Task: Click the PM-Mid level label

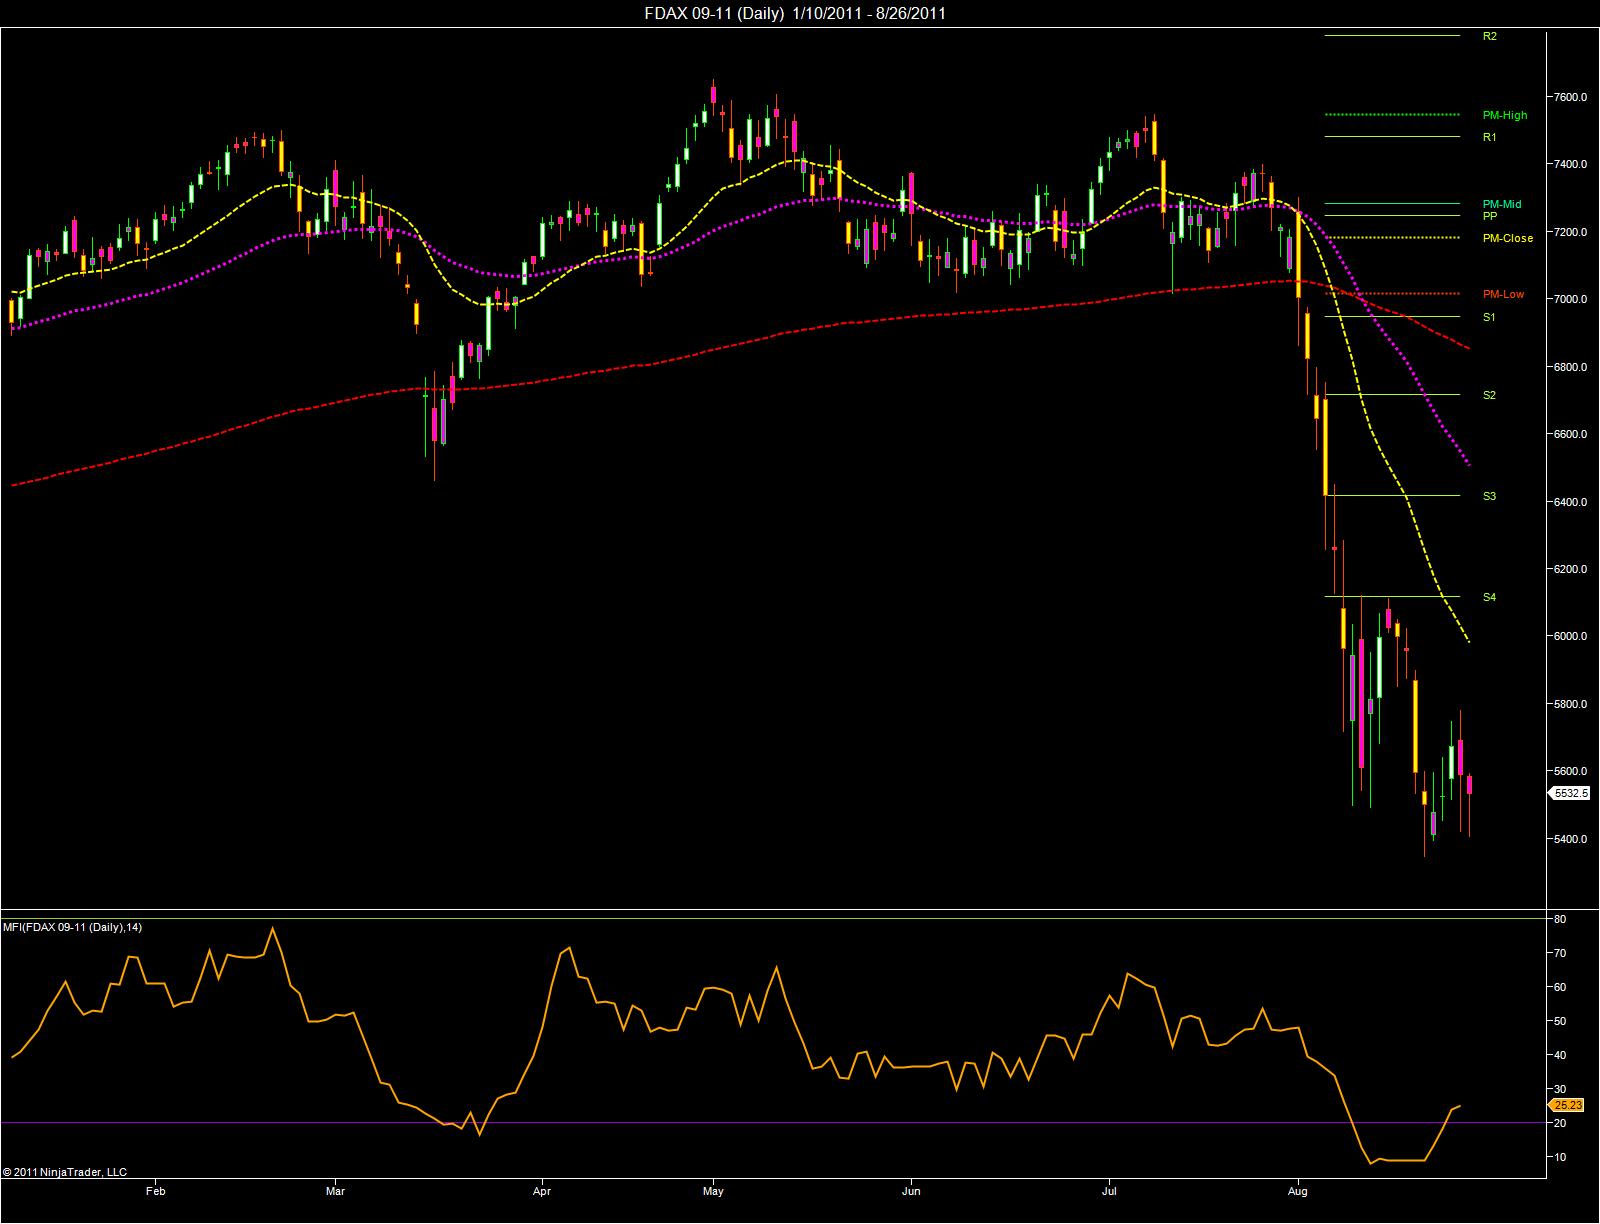Action: (1502, 204)
